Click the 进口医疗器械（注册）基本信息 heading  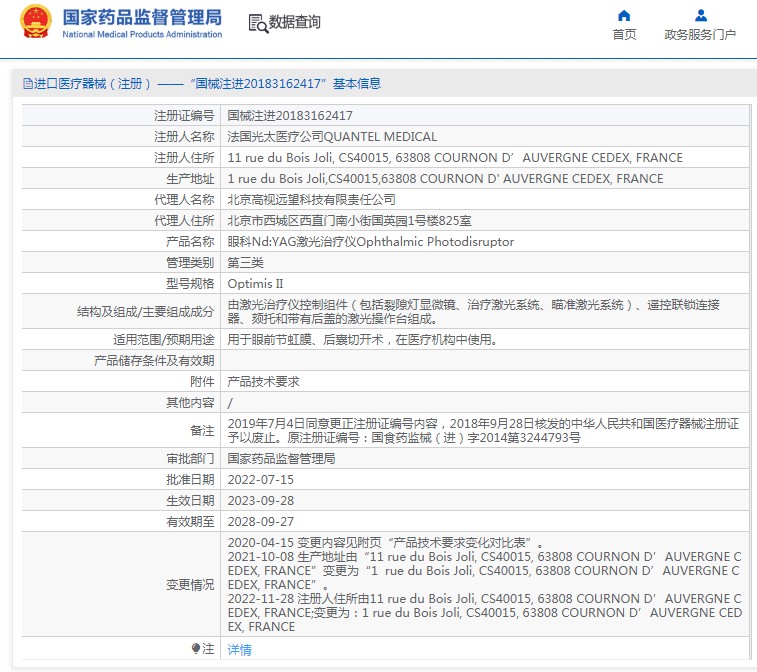[x=202, y=84]
